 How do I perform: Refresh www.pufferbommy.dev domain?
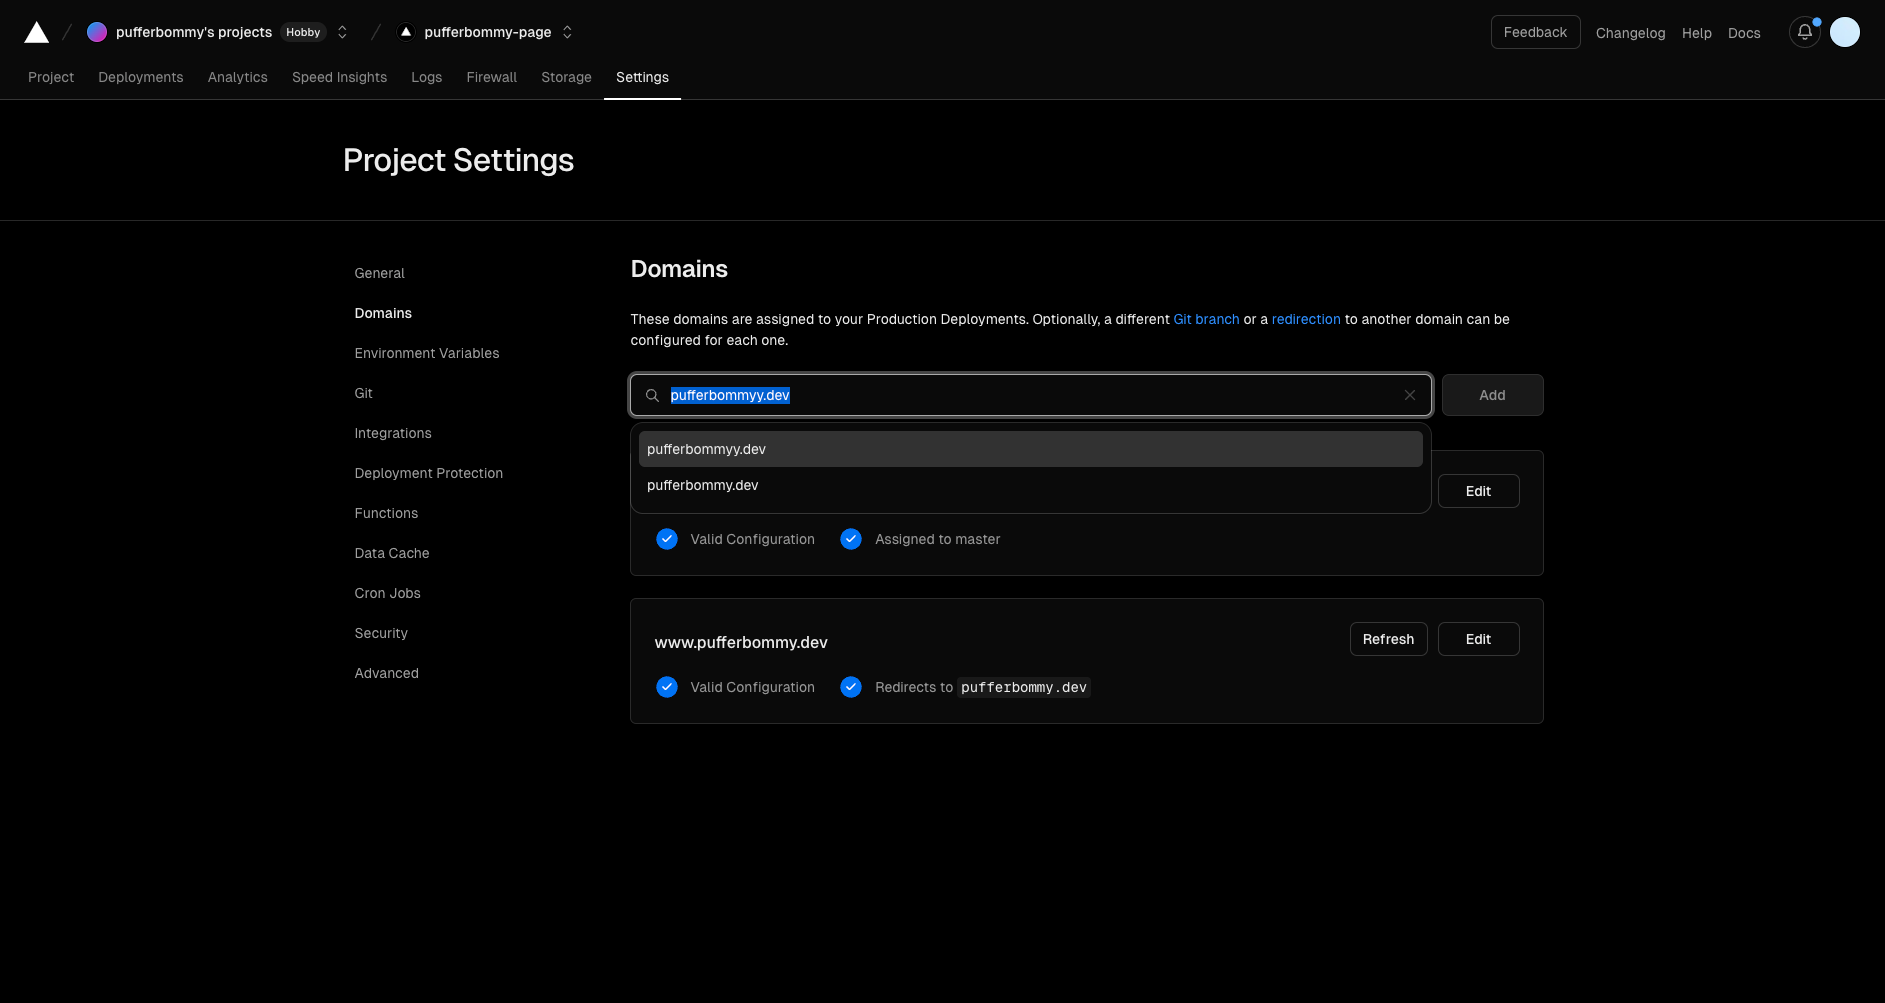click(x=1389, y=639)
